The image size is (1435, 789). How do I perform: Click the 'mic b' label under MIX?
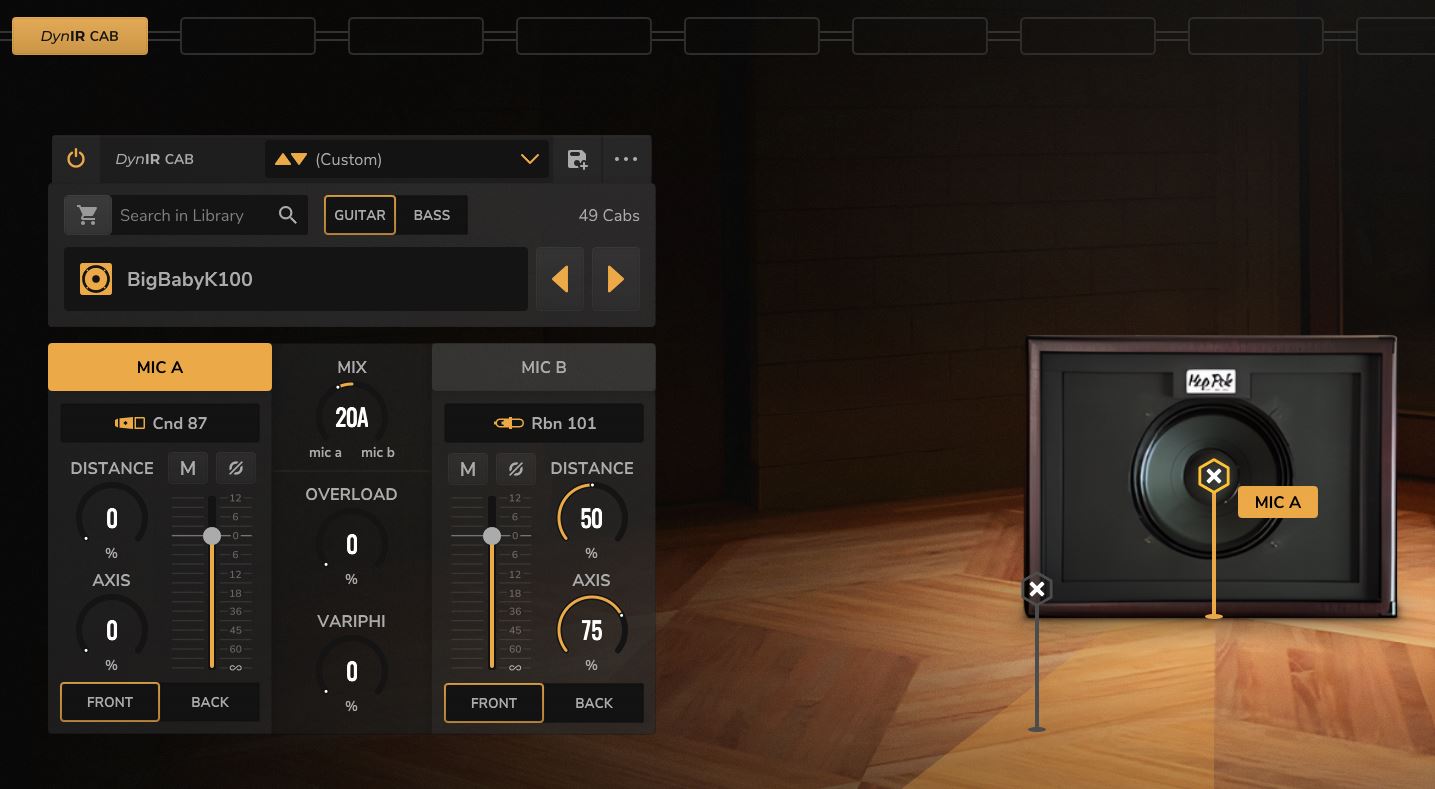point(378,453)
